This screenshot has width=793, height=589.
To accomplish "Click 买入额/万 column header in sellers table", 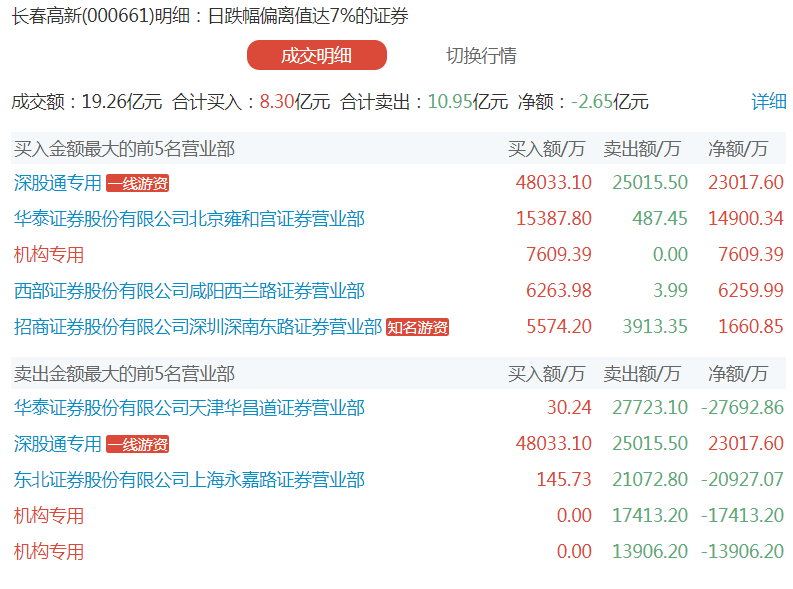I will pos(546,374).
